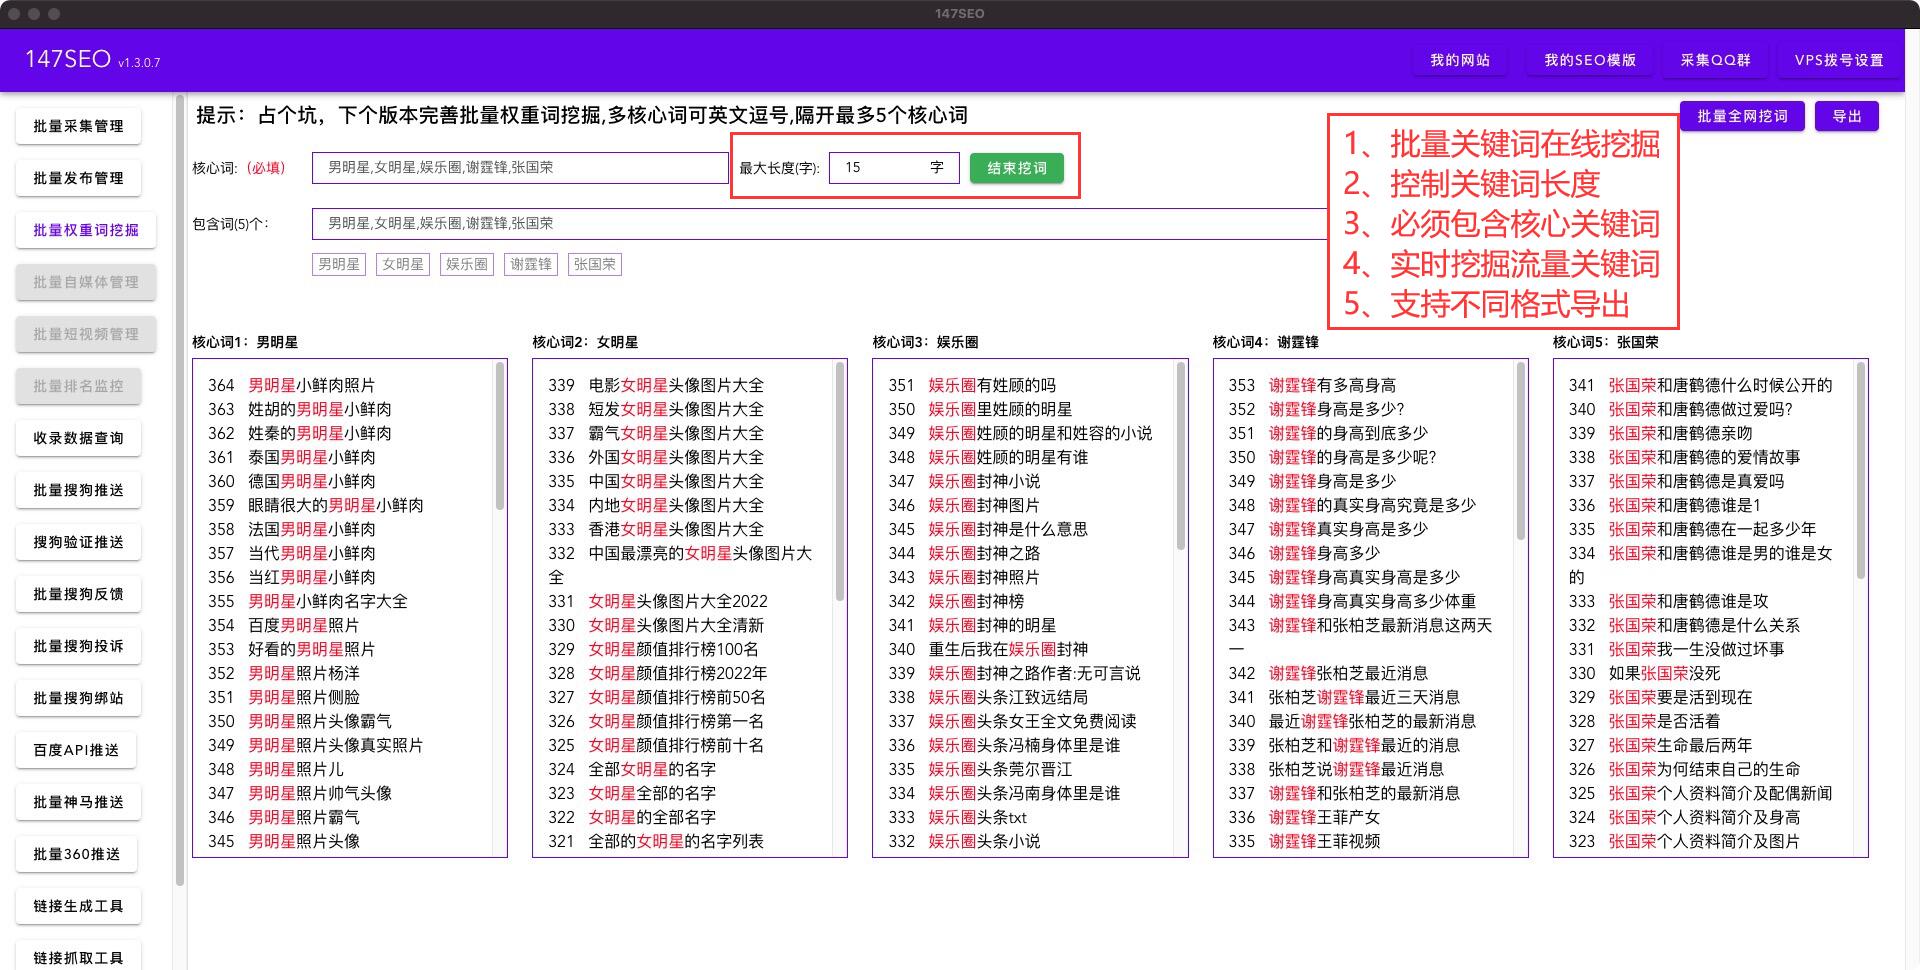Start 批量全网挖词 with the purple button

pyautogui.click(x=1741, y=116)
